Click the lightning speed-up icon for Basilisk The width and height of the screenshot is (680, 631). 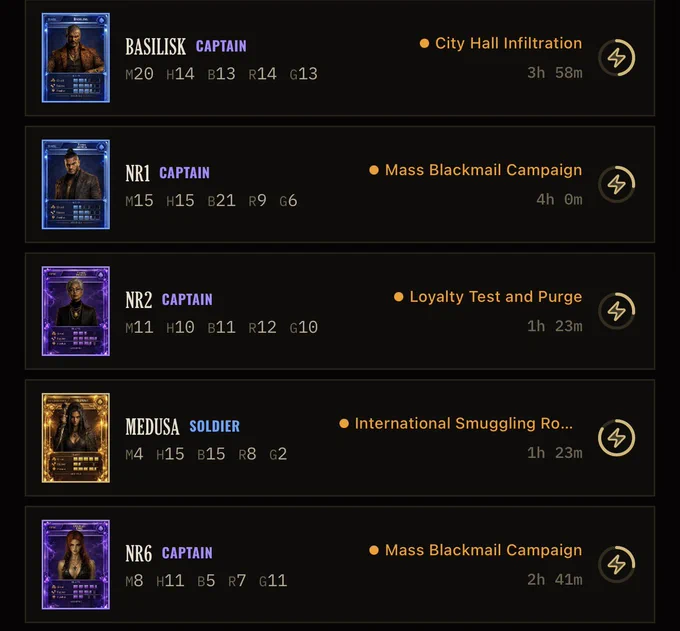point(616,58)
